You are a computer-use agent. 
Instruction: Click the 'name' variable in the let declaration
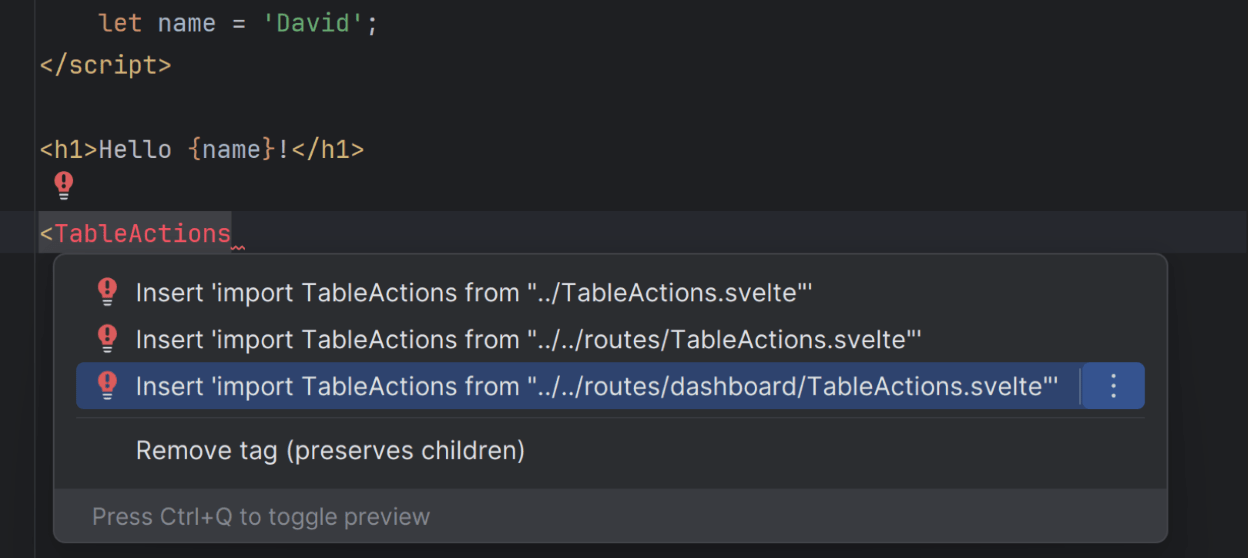click(x=186, y=23)
